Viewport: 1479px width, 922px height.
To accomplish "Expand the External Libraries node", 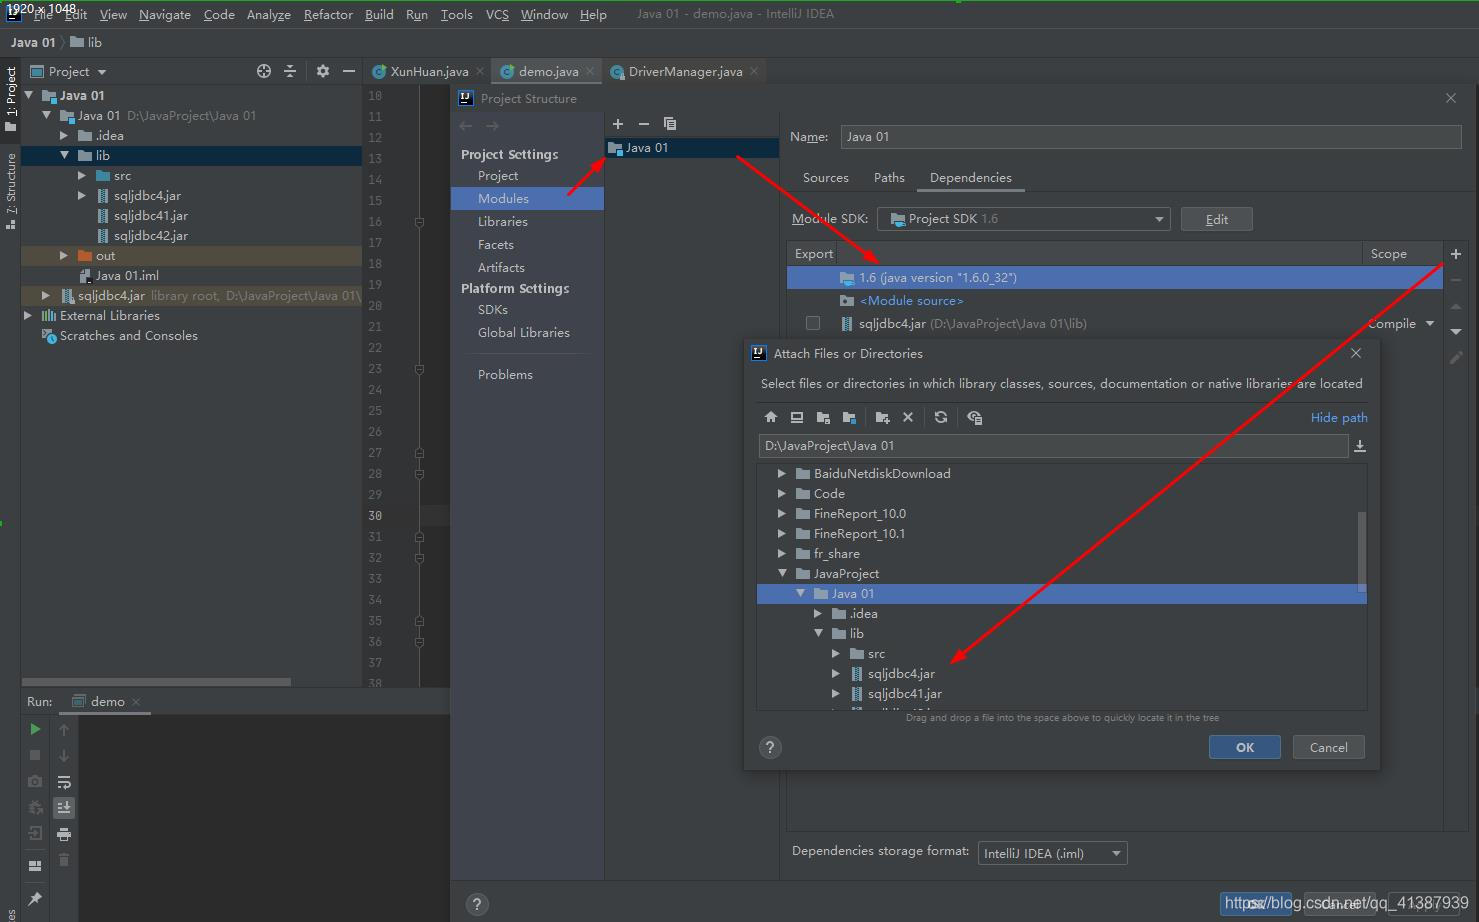I will (28, 315).
